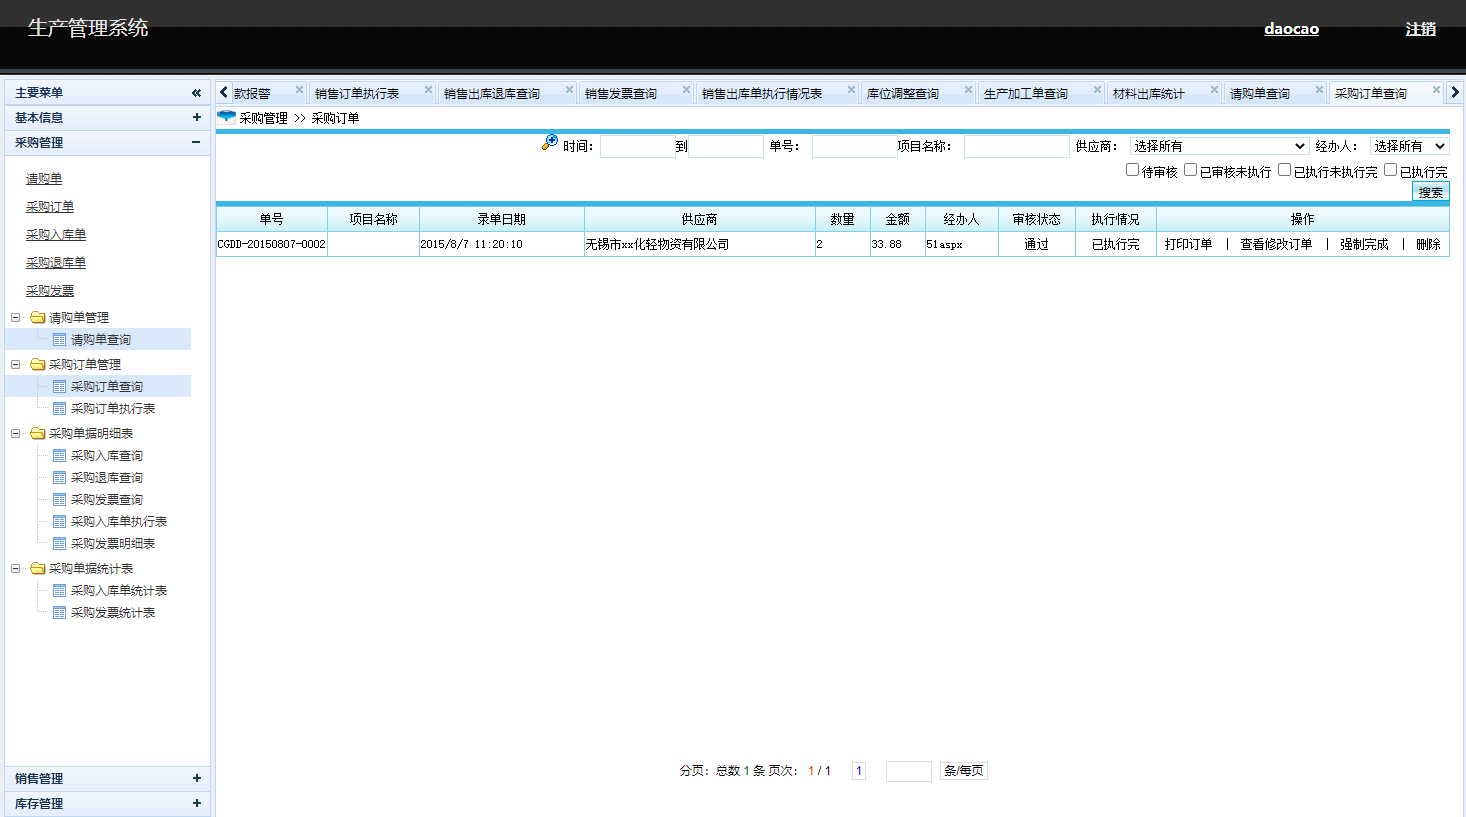Click the 请购单管理 folder icon
The height and width of the screenshot is (817, 1466).
coord(38,318)
